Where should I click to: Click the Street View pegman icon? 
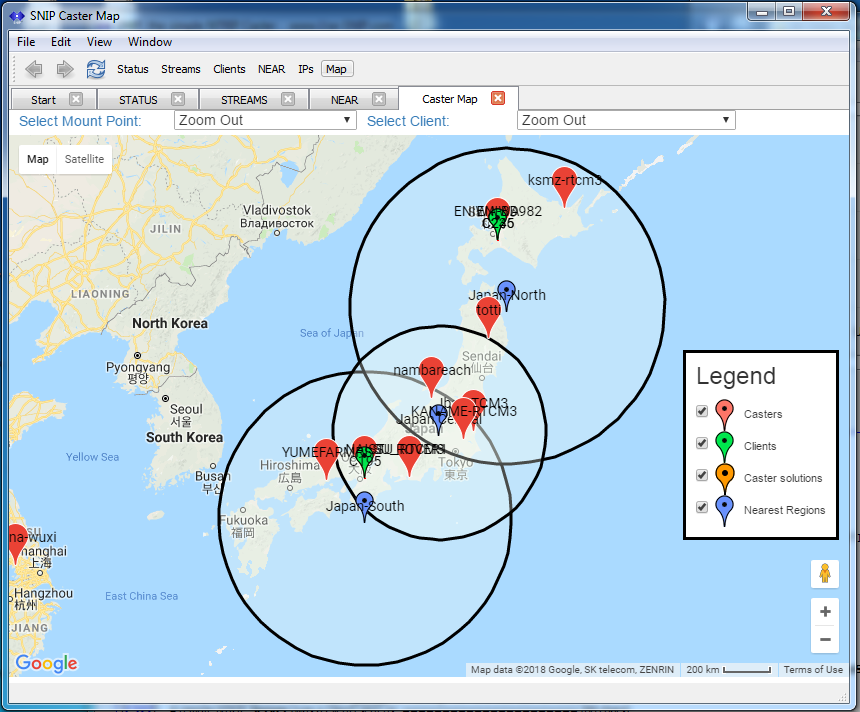pos(825,574)
